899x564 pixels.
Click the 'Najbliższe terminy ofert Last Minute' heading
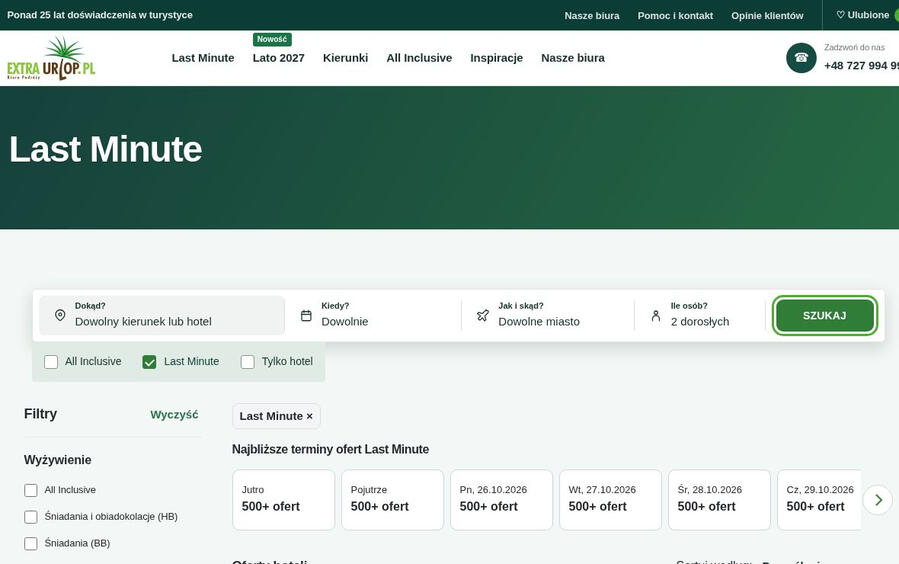point(330,449)
